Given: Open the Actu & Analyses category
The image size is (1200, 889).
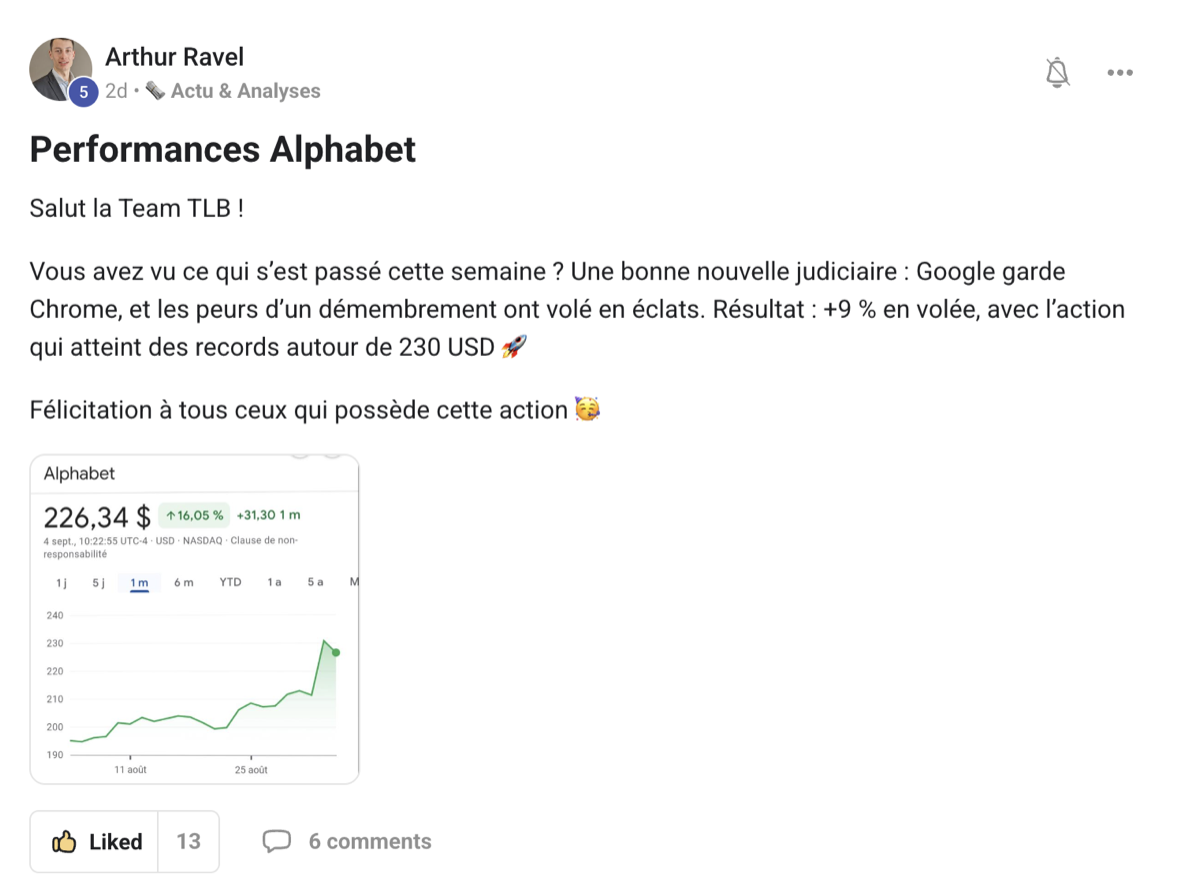Looking at the screenshot, I should (245, 91).
